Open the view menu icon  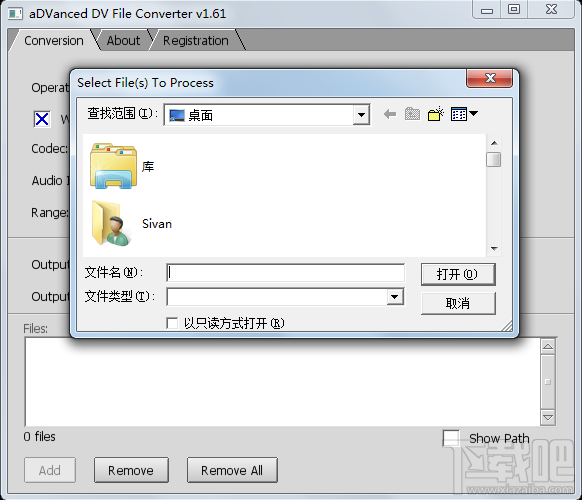pyautogui.click(x=459, y=114)
